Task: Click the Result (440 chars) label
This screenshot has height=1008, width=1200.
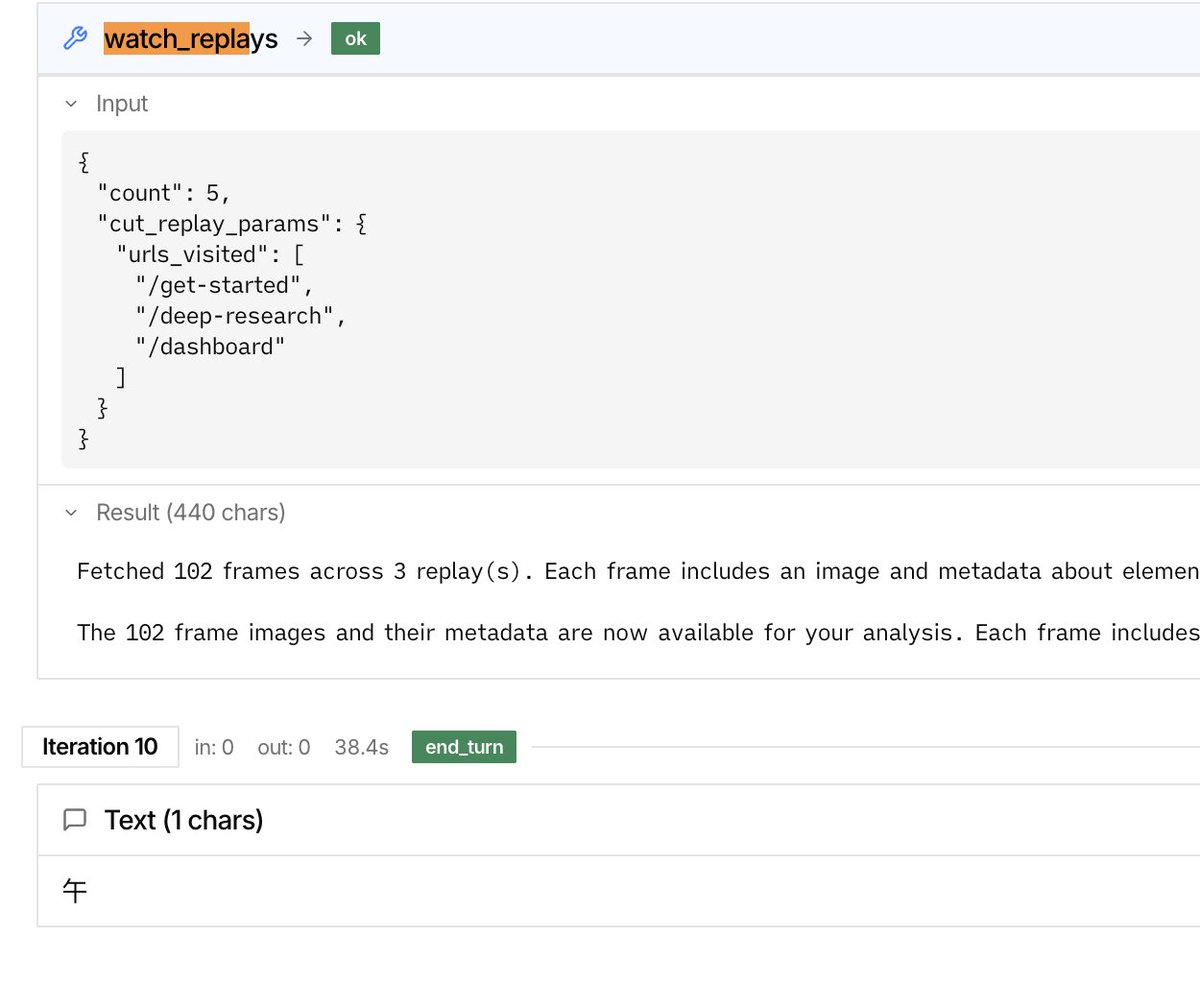Action: tap(190, 512)
